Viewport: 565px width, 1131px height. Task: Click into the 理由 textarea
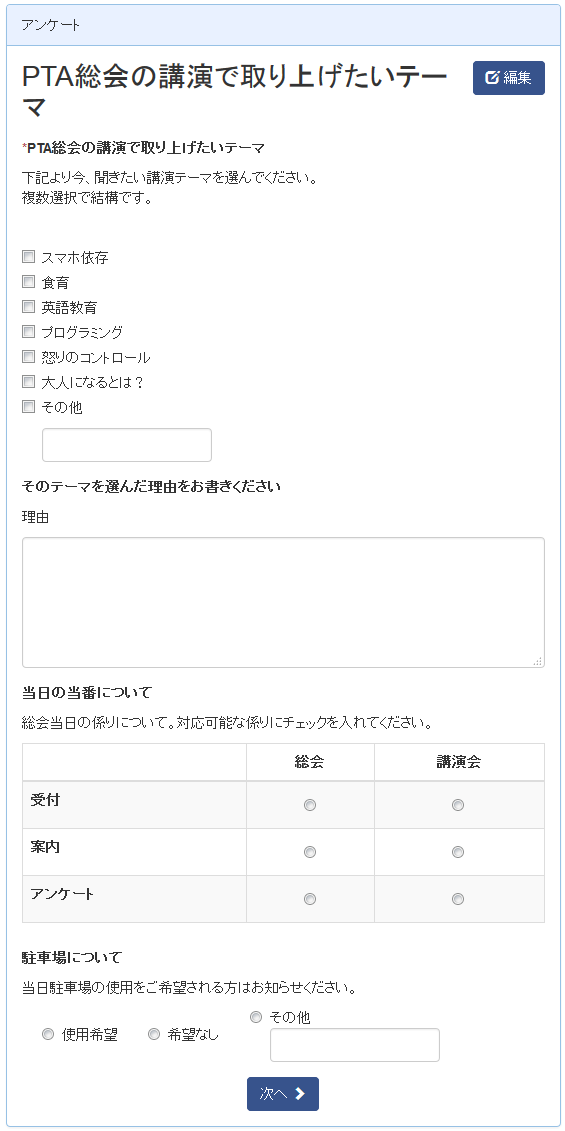[x=283, y=602]
